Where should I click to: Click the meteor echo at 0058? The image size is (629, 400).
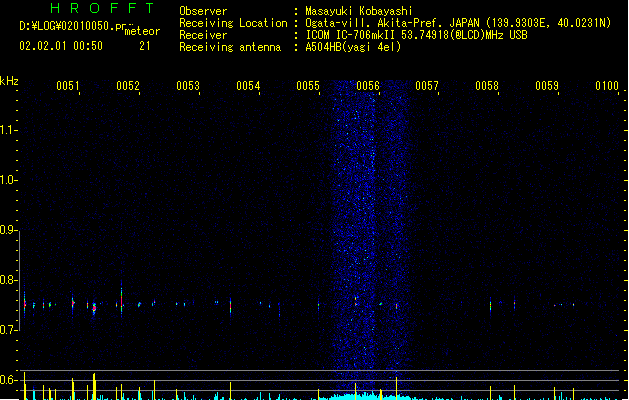[x=490, y=306]
